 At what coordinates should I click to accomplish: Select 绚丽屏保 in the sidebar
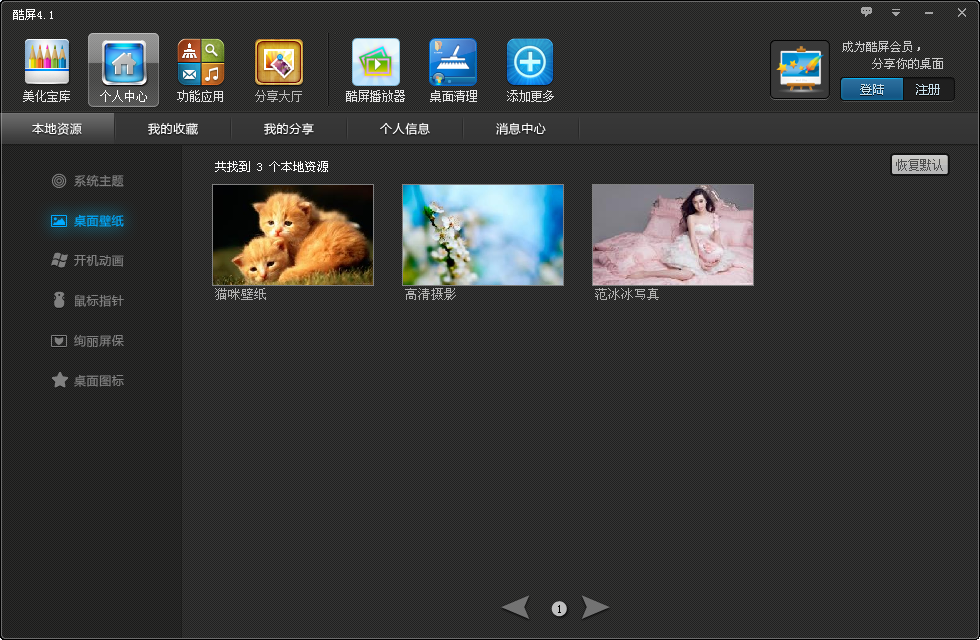[88, 341]
